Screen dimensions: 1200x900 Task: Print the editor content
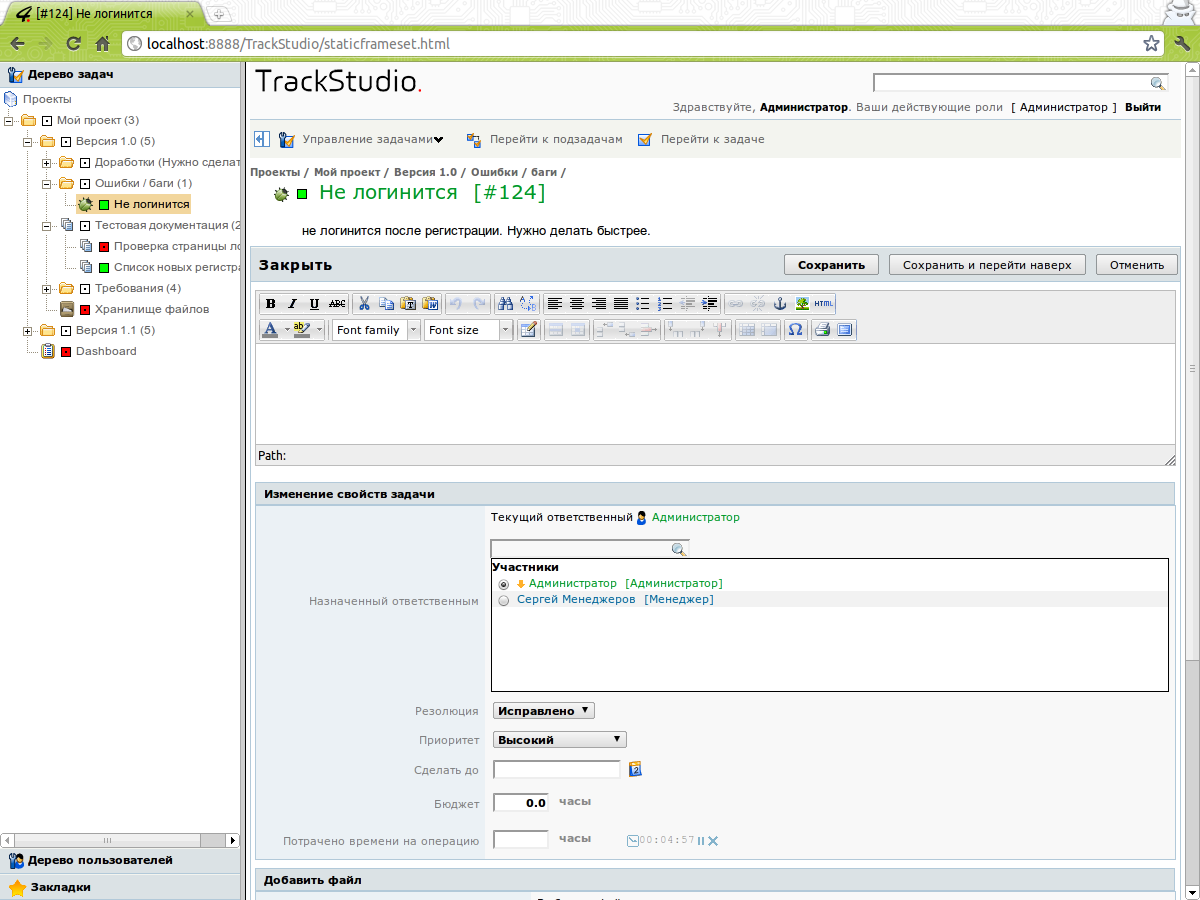pyautogui.click(x=822, y=330)
